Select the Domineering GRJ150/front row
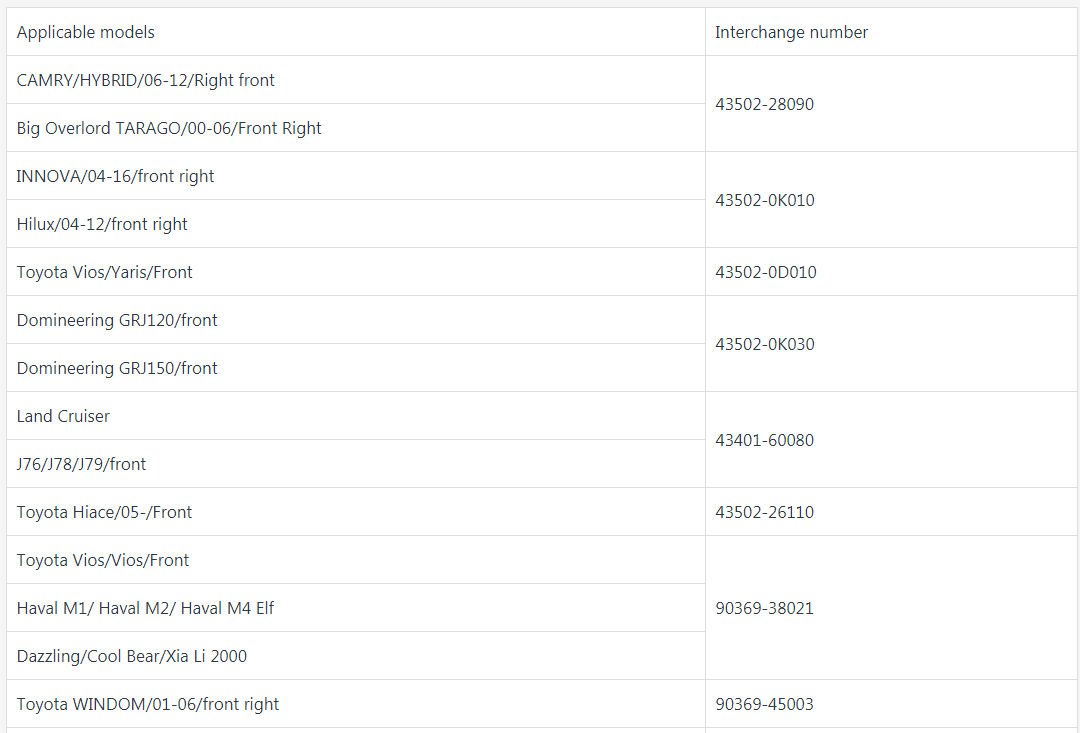This screenshot has width=1080, height=733. click(x=356, y=368)
